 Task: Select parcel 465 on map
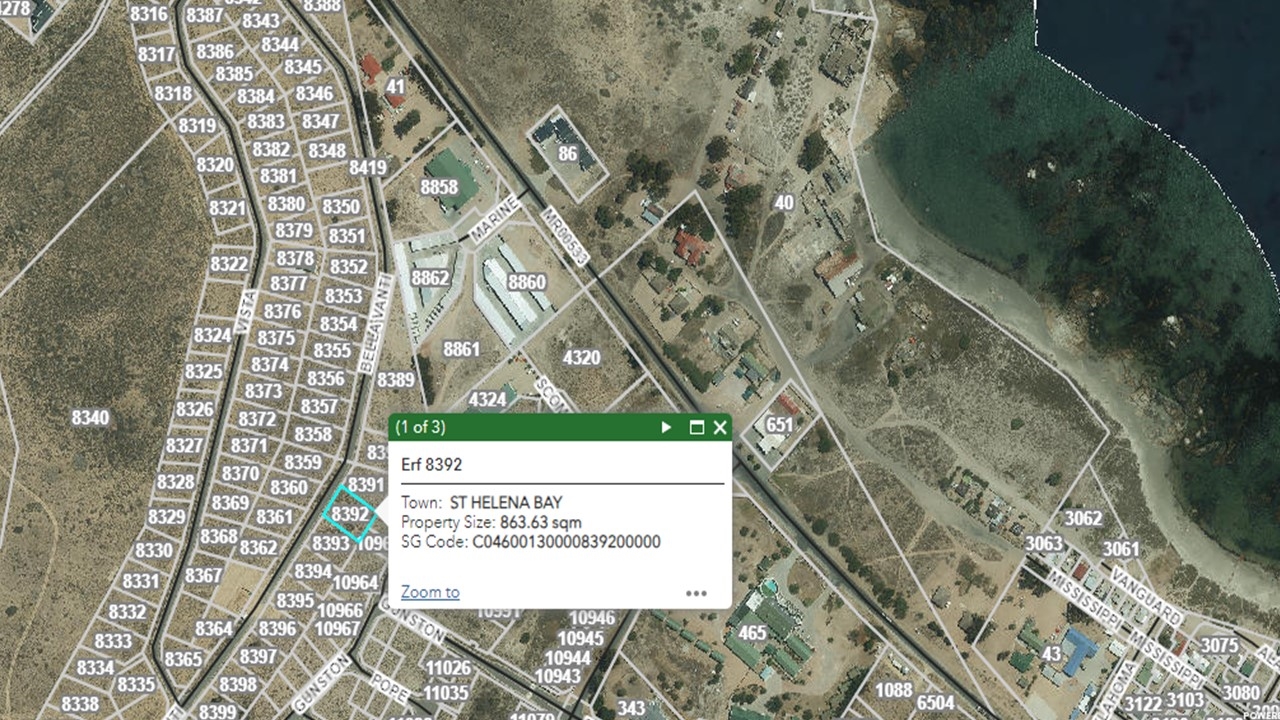click(752, 633)
